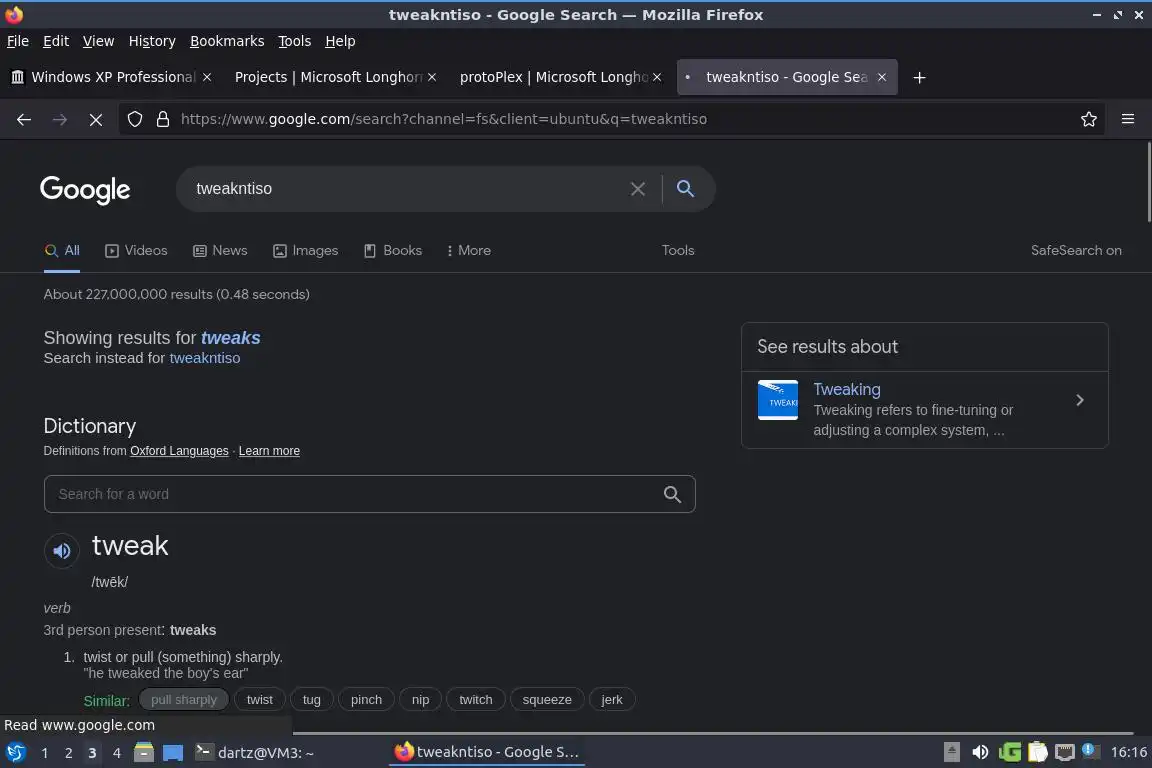Viewport: 1152px width, 768px height.
Task: Clear the Google search box text
Action: coord(638,189)
